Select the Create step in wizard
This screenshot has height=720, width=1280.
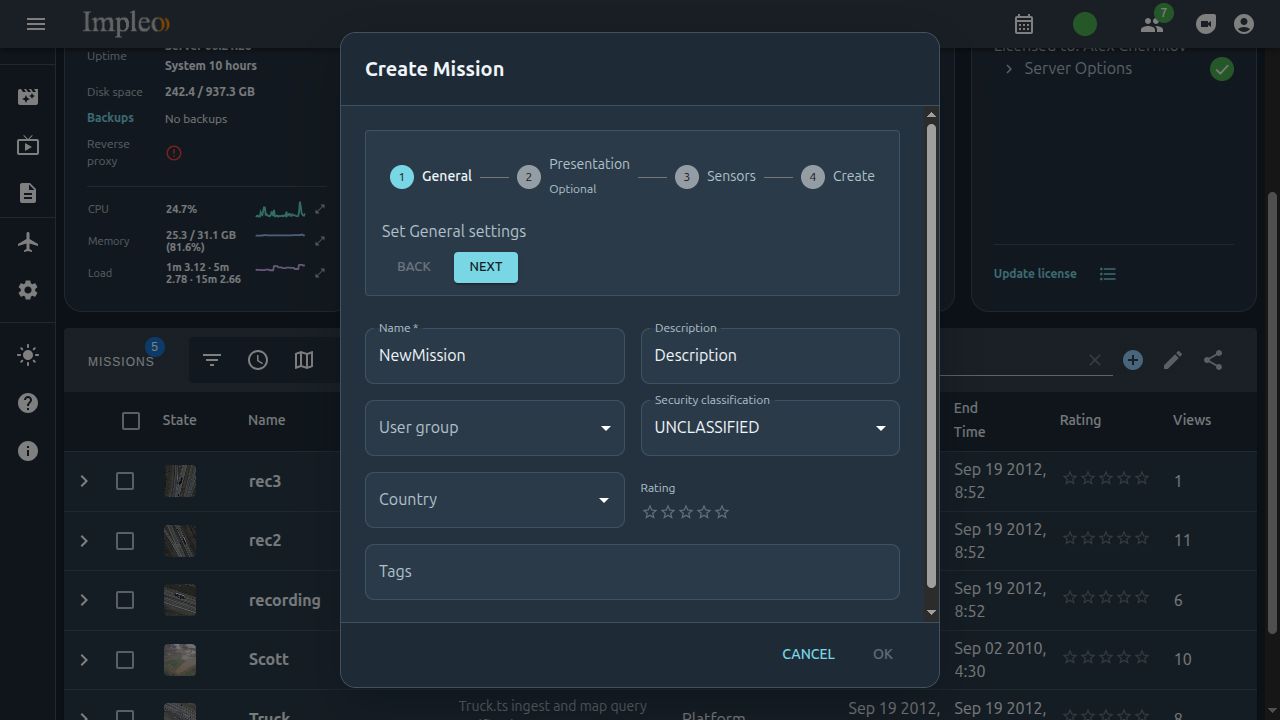(838, 176)
